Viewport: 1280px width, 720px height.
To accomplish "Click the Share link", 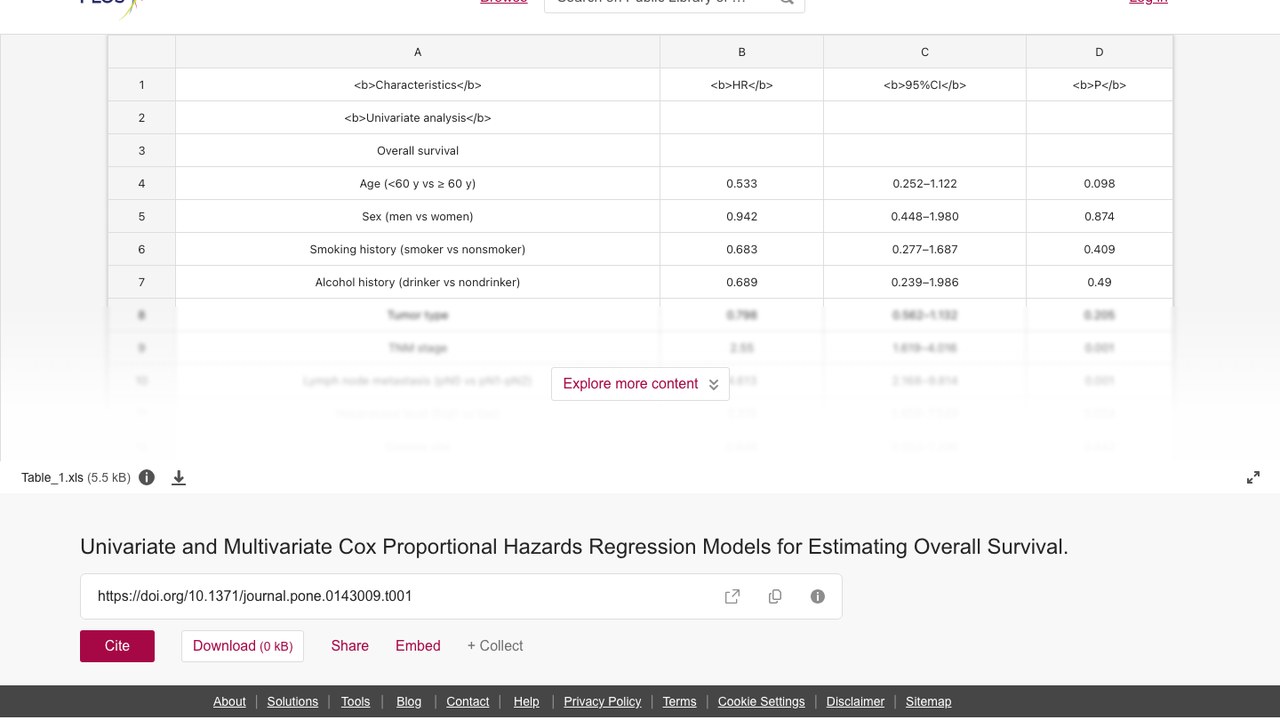I will point(350,646).
